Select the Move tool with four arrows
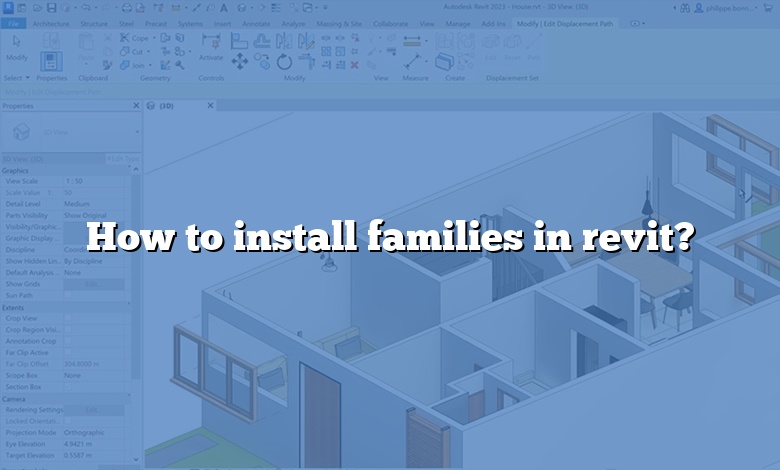Image resolution: width=780 pixels, height=470 pixels. click(239, 62)
